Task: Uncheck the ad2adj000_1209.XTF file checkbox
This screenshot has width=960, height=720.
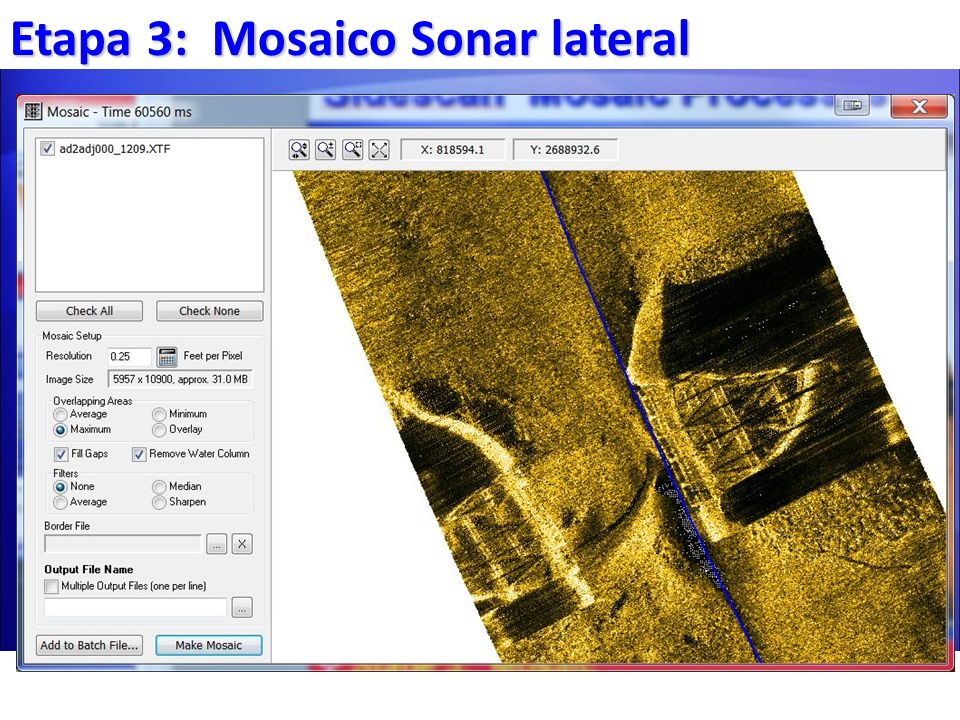Action: click(47, 149)
